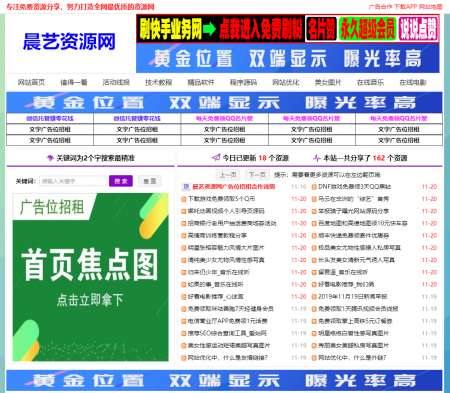Go to the next page with 下一页
This screenshot has height=393, width=450.
coord(257,174)
